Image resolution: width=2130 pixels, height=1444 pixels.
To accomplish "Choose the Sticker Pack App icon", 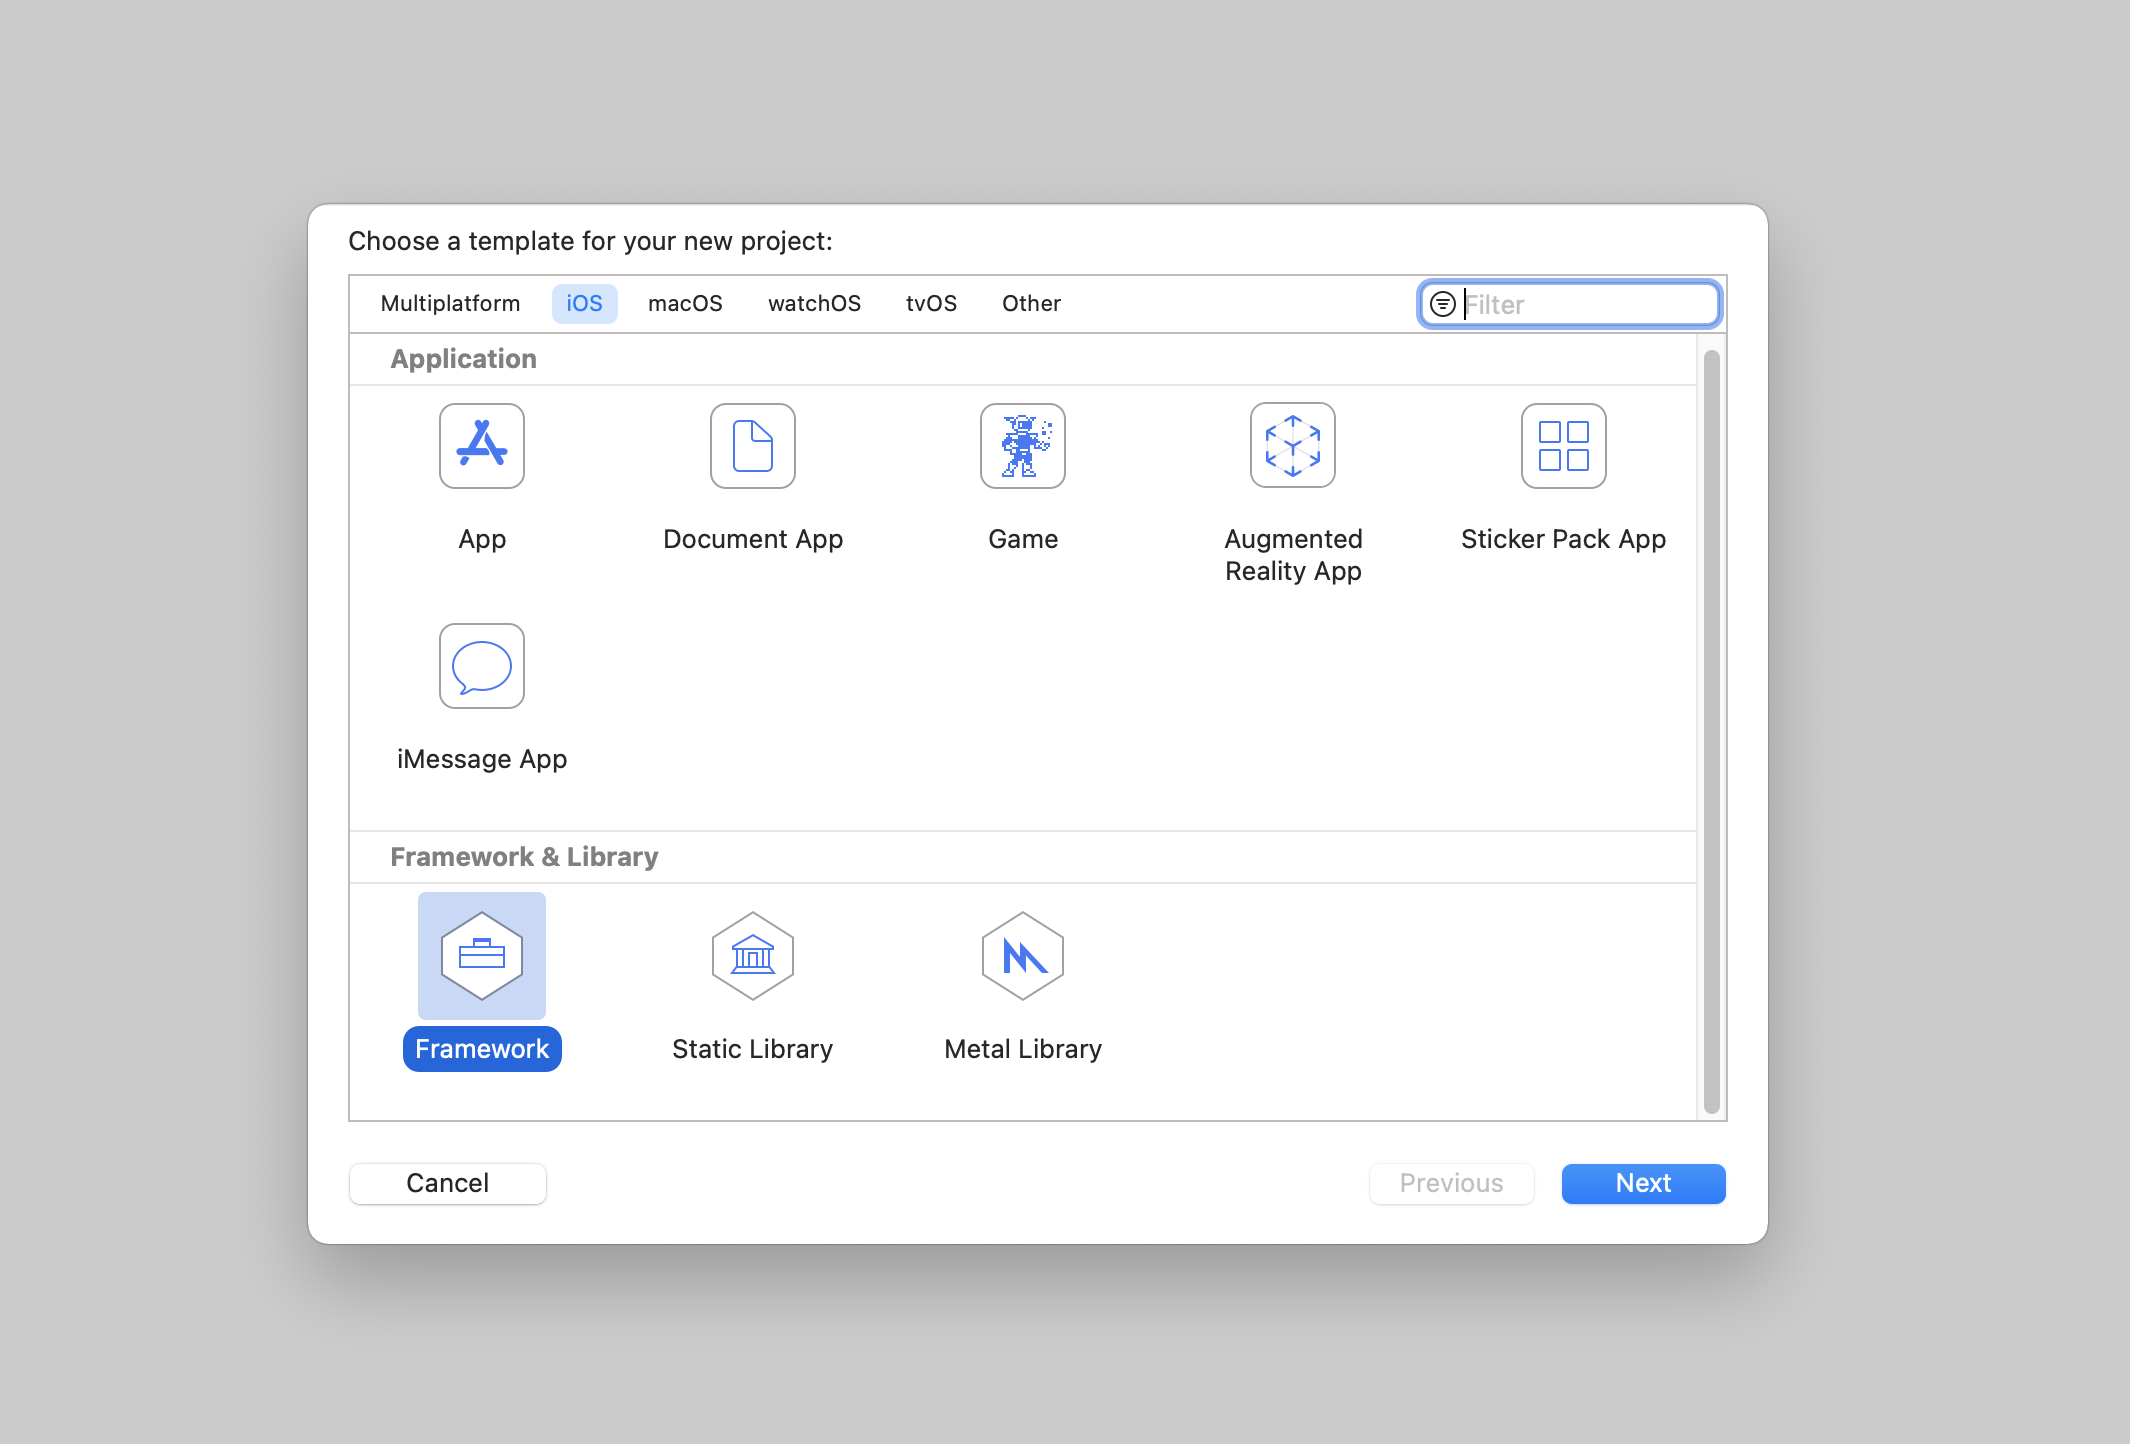I will (x=1563, y=446).
